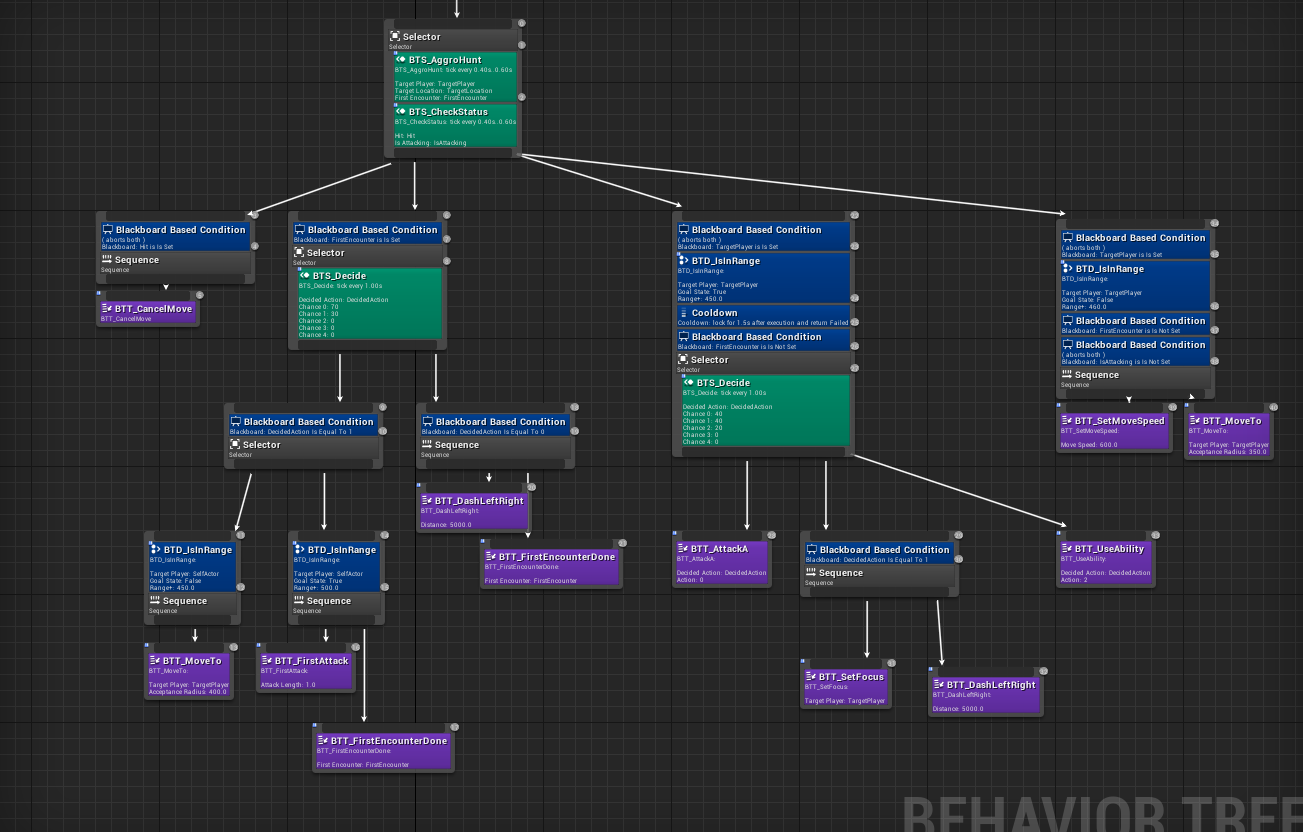This screenshot has height=832, width=1303.
Task: Click the BTT_AttackA task icon
Action: point(683,549)
